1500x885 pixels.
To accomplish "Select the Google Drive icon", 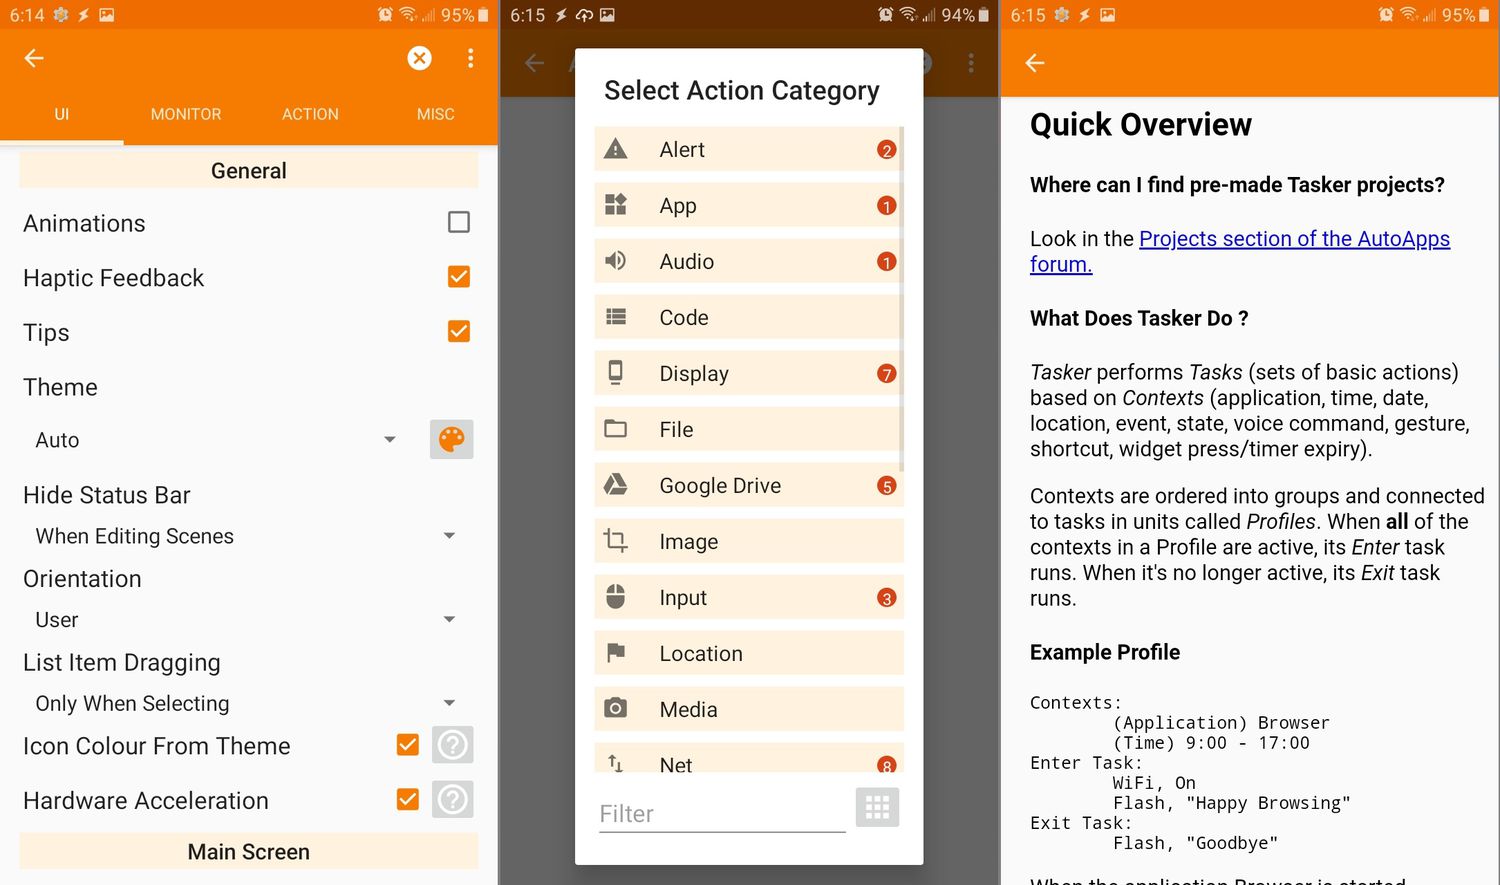I will (x=616, y=485).
